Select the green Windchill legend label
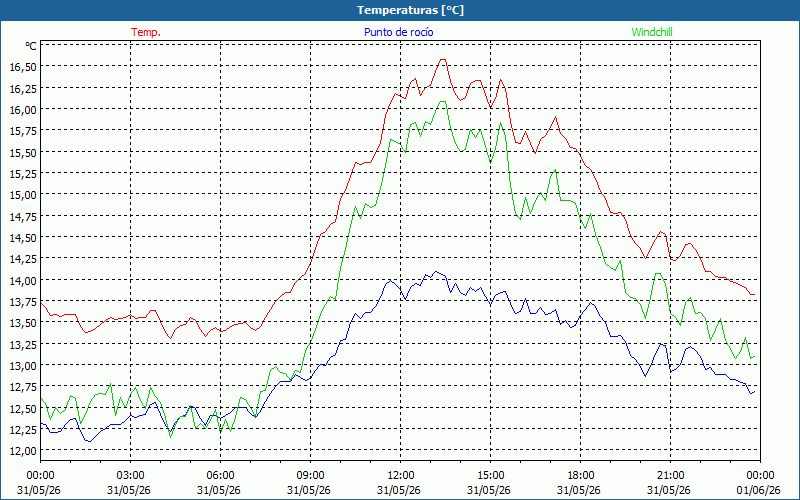 point(652,32)
